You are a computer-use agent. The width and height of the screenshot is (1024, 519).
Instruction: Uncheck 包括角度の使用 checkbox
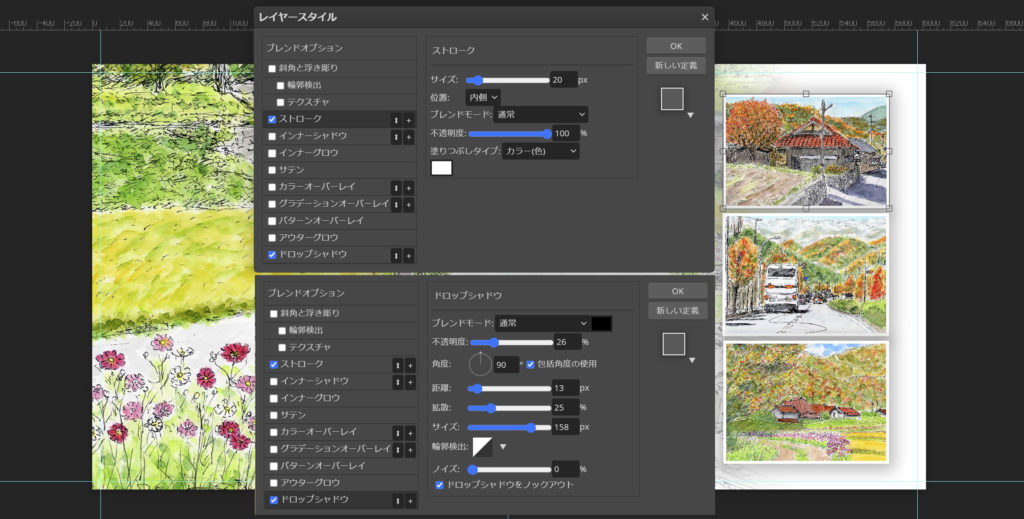(x=531, y=364)
